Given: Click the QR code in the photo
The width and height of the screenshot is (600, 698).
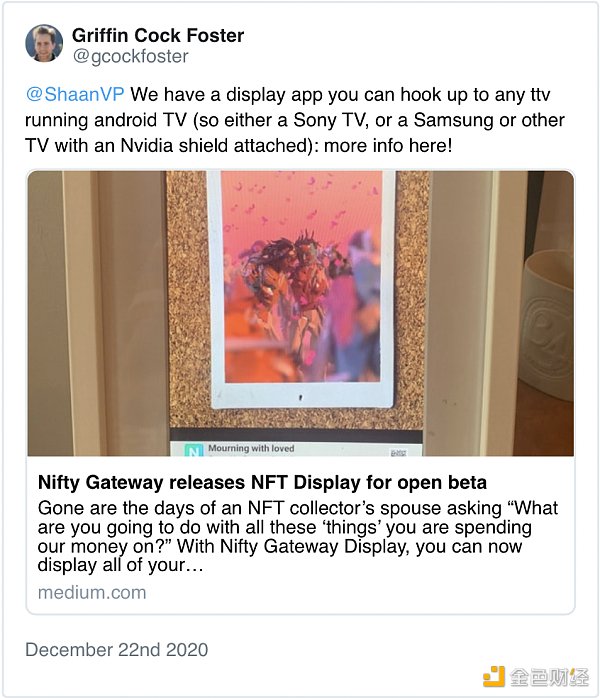Looking at the screenshot, I should 399,449.
